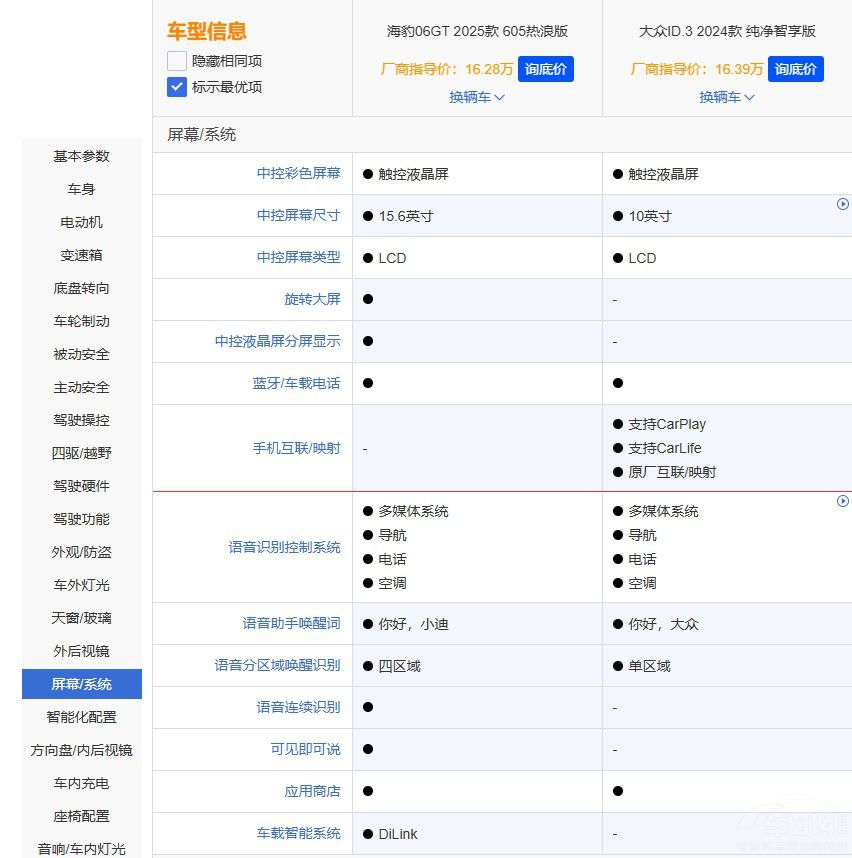Open 主动安全 sidebar item
Screen dimensions: 852x858
(82, 387)
